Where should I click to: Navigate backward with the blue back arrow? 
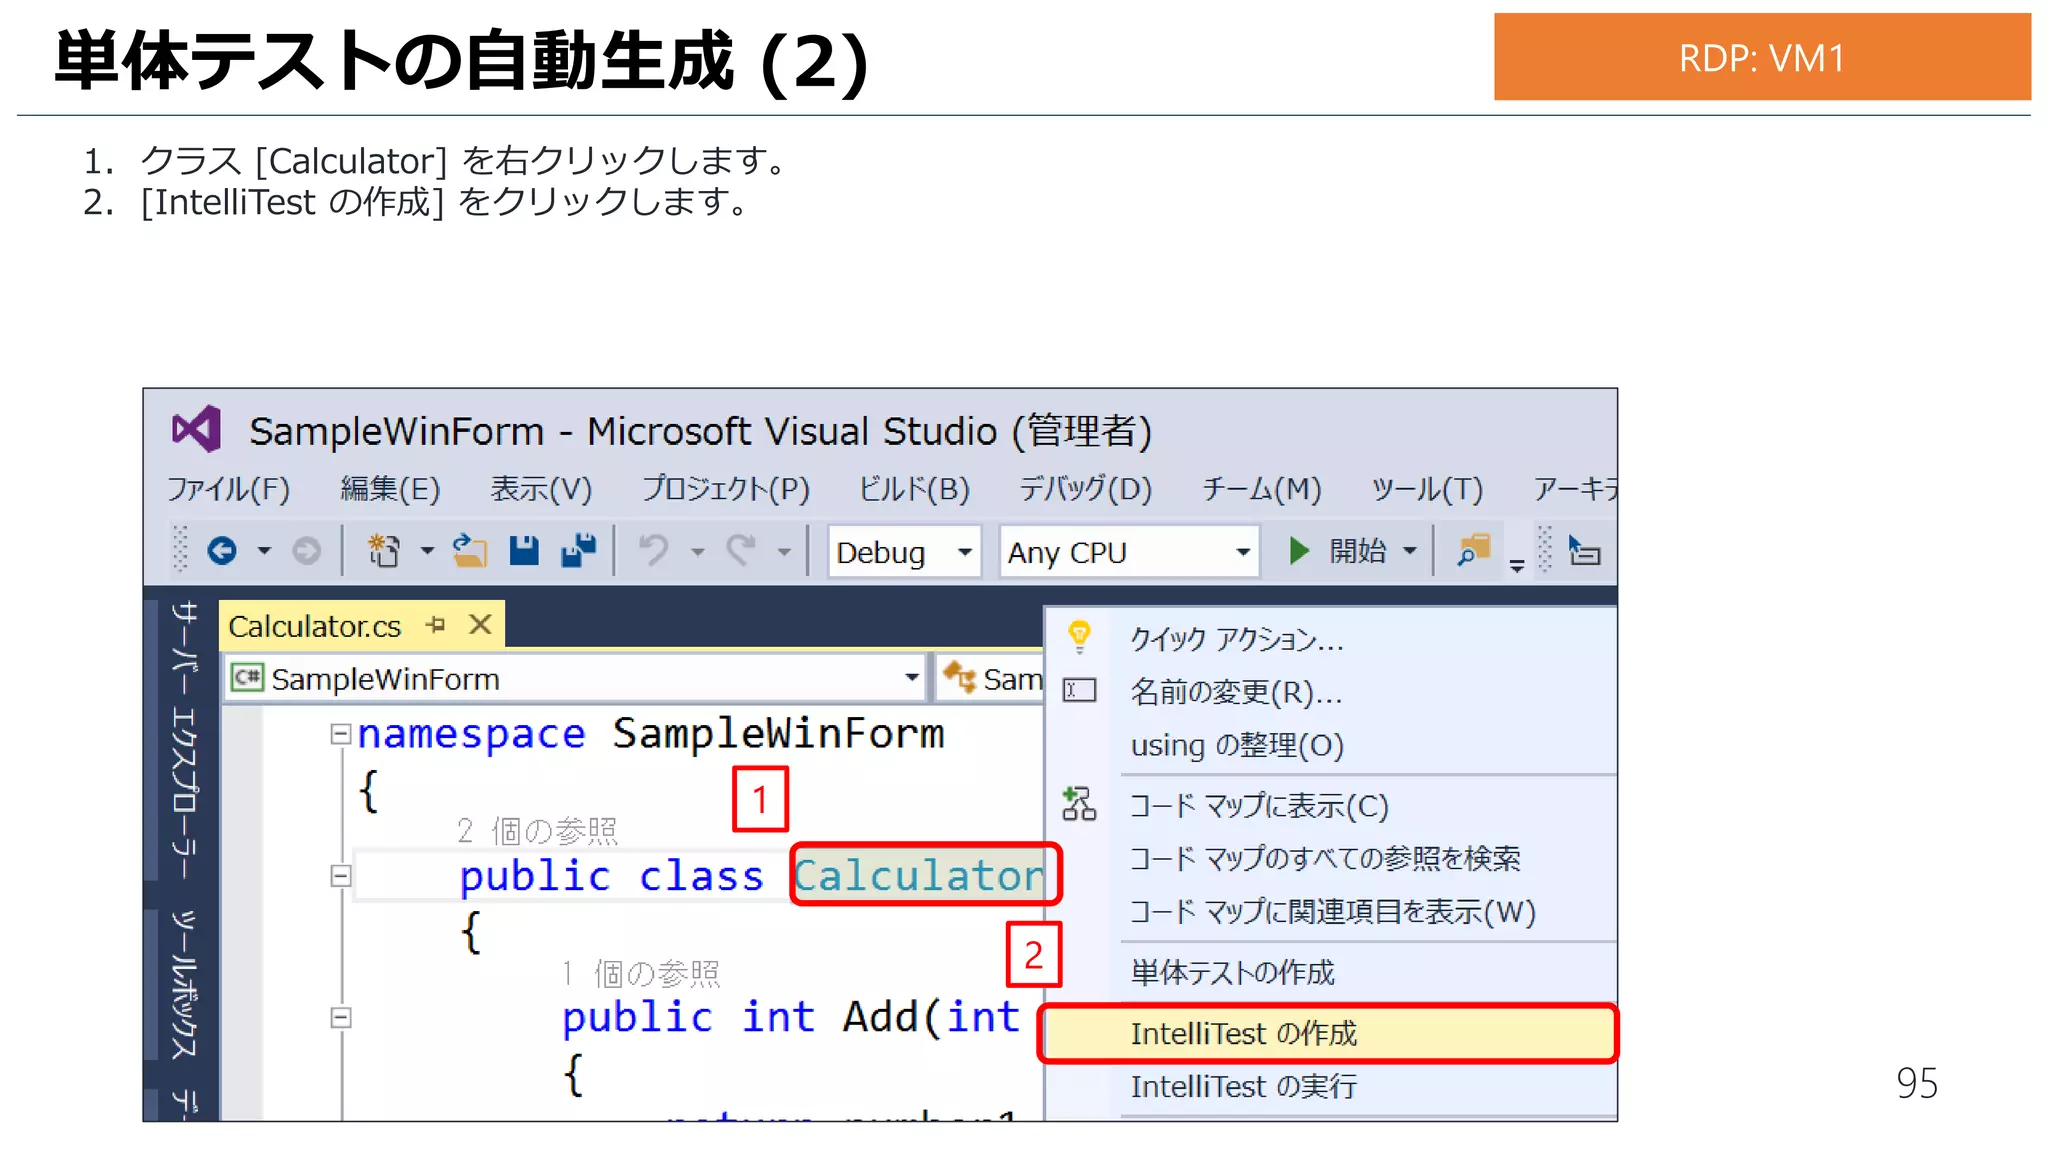click(x=222, y=551)
